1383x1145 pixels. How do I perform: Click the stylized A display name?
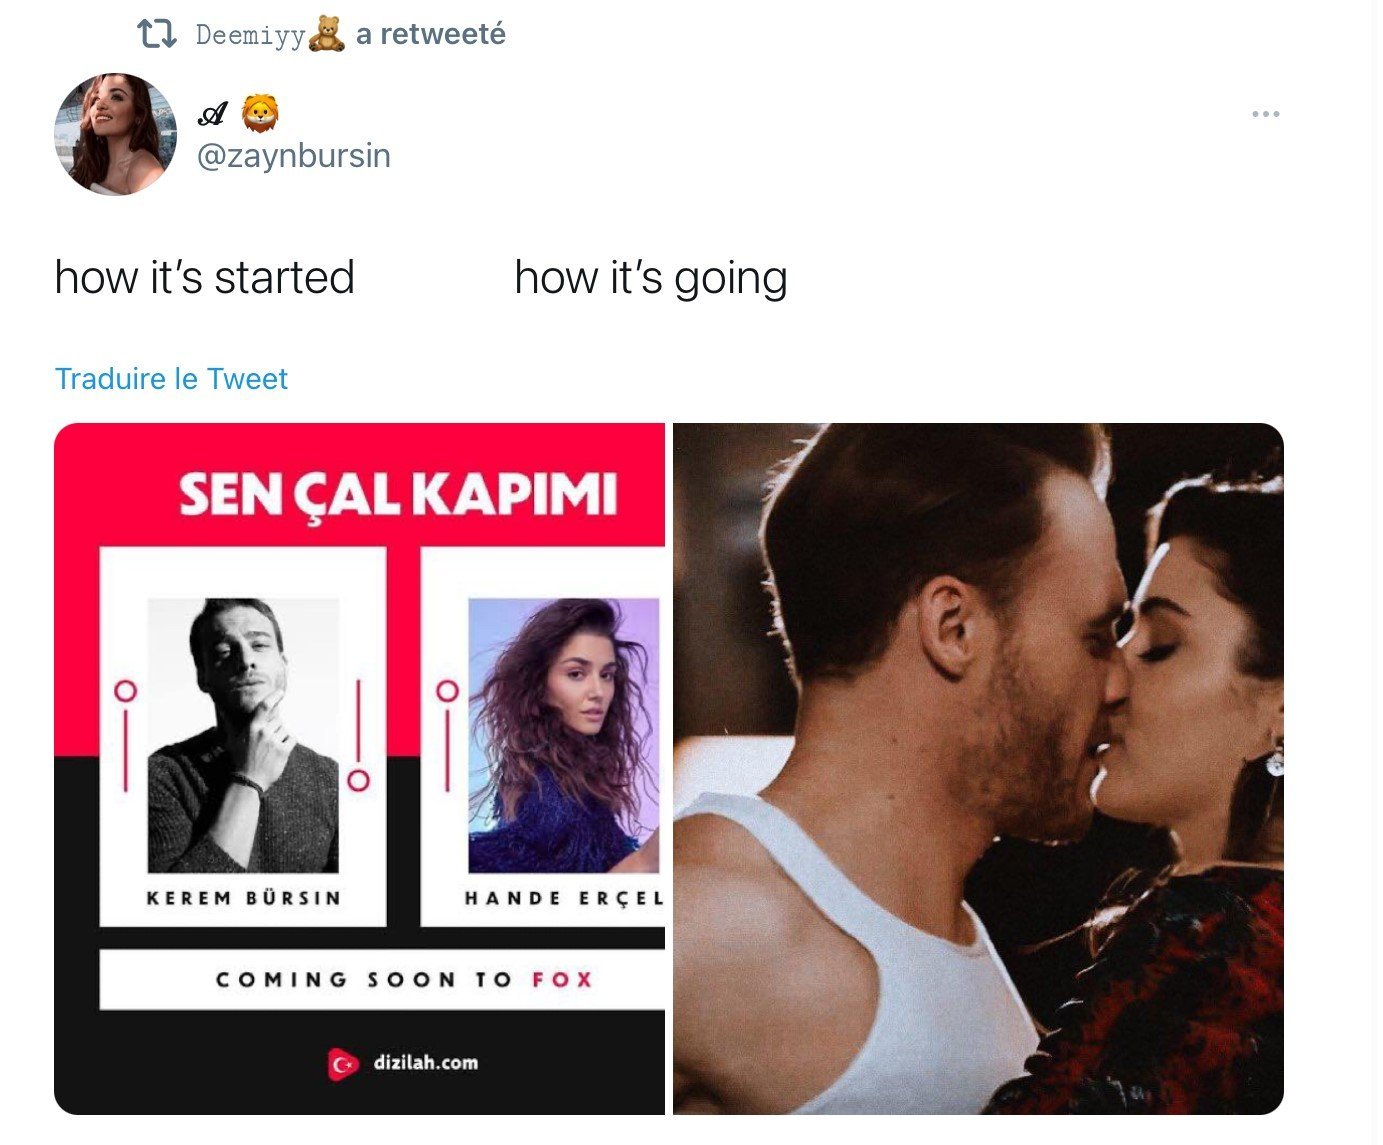pos(212,115)
